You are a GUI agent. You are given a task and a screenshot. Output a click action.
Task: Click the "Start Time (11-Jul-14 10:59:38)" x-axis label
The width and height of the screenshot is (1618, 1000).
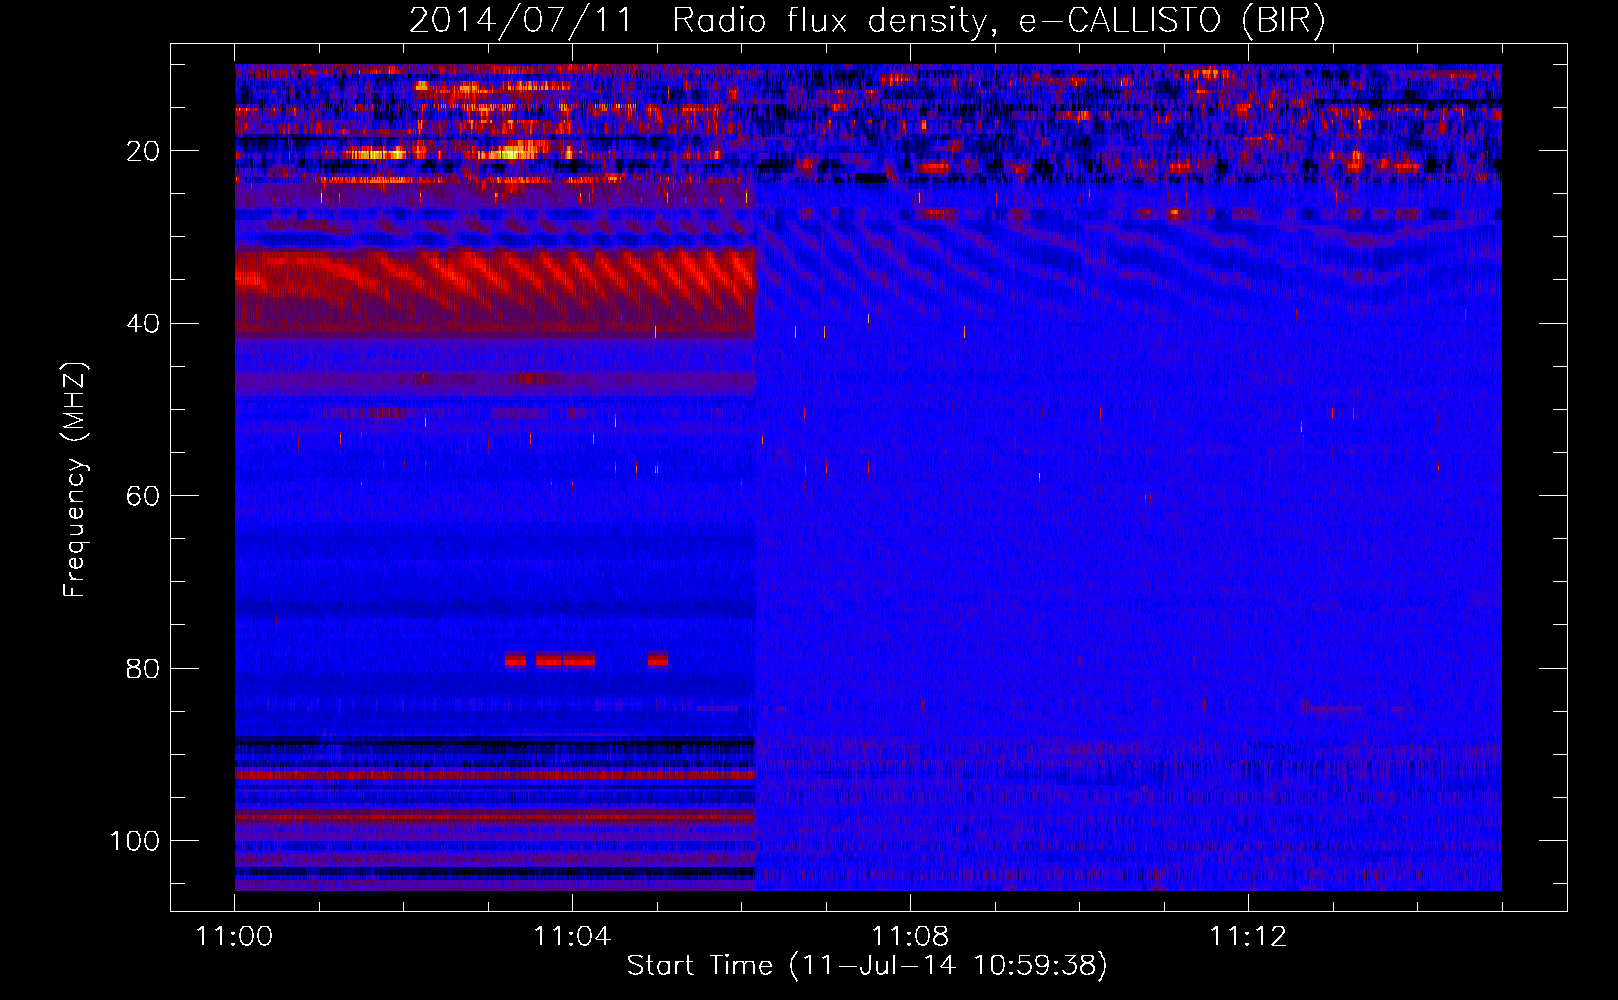(867, 966)
